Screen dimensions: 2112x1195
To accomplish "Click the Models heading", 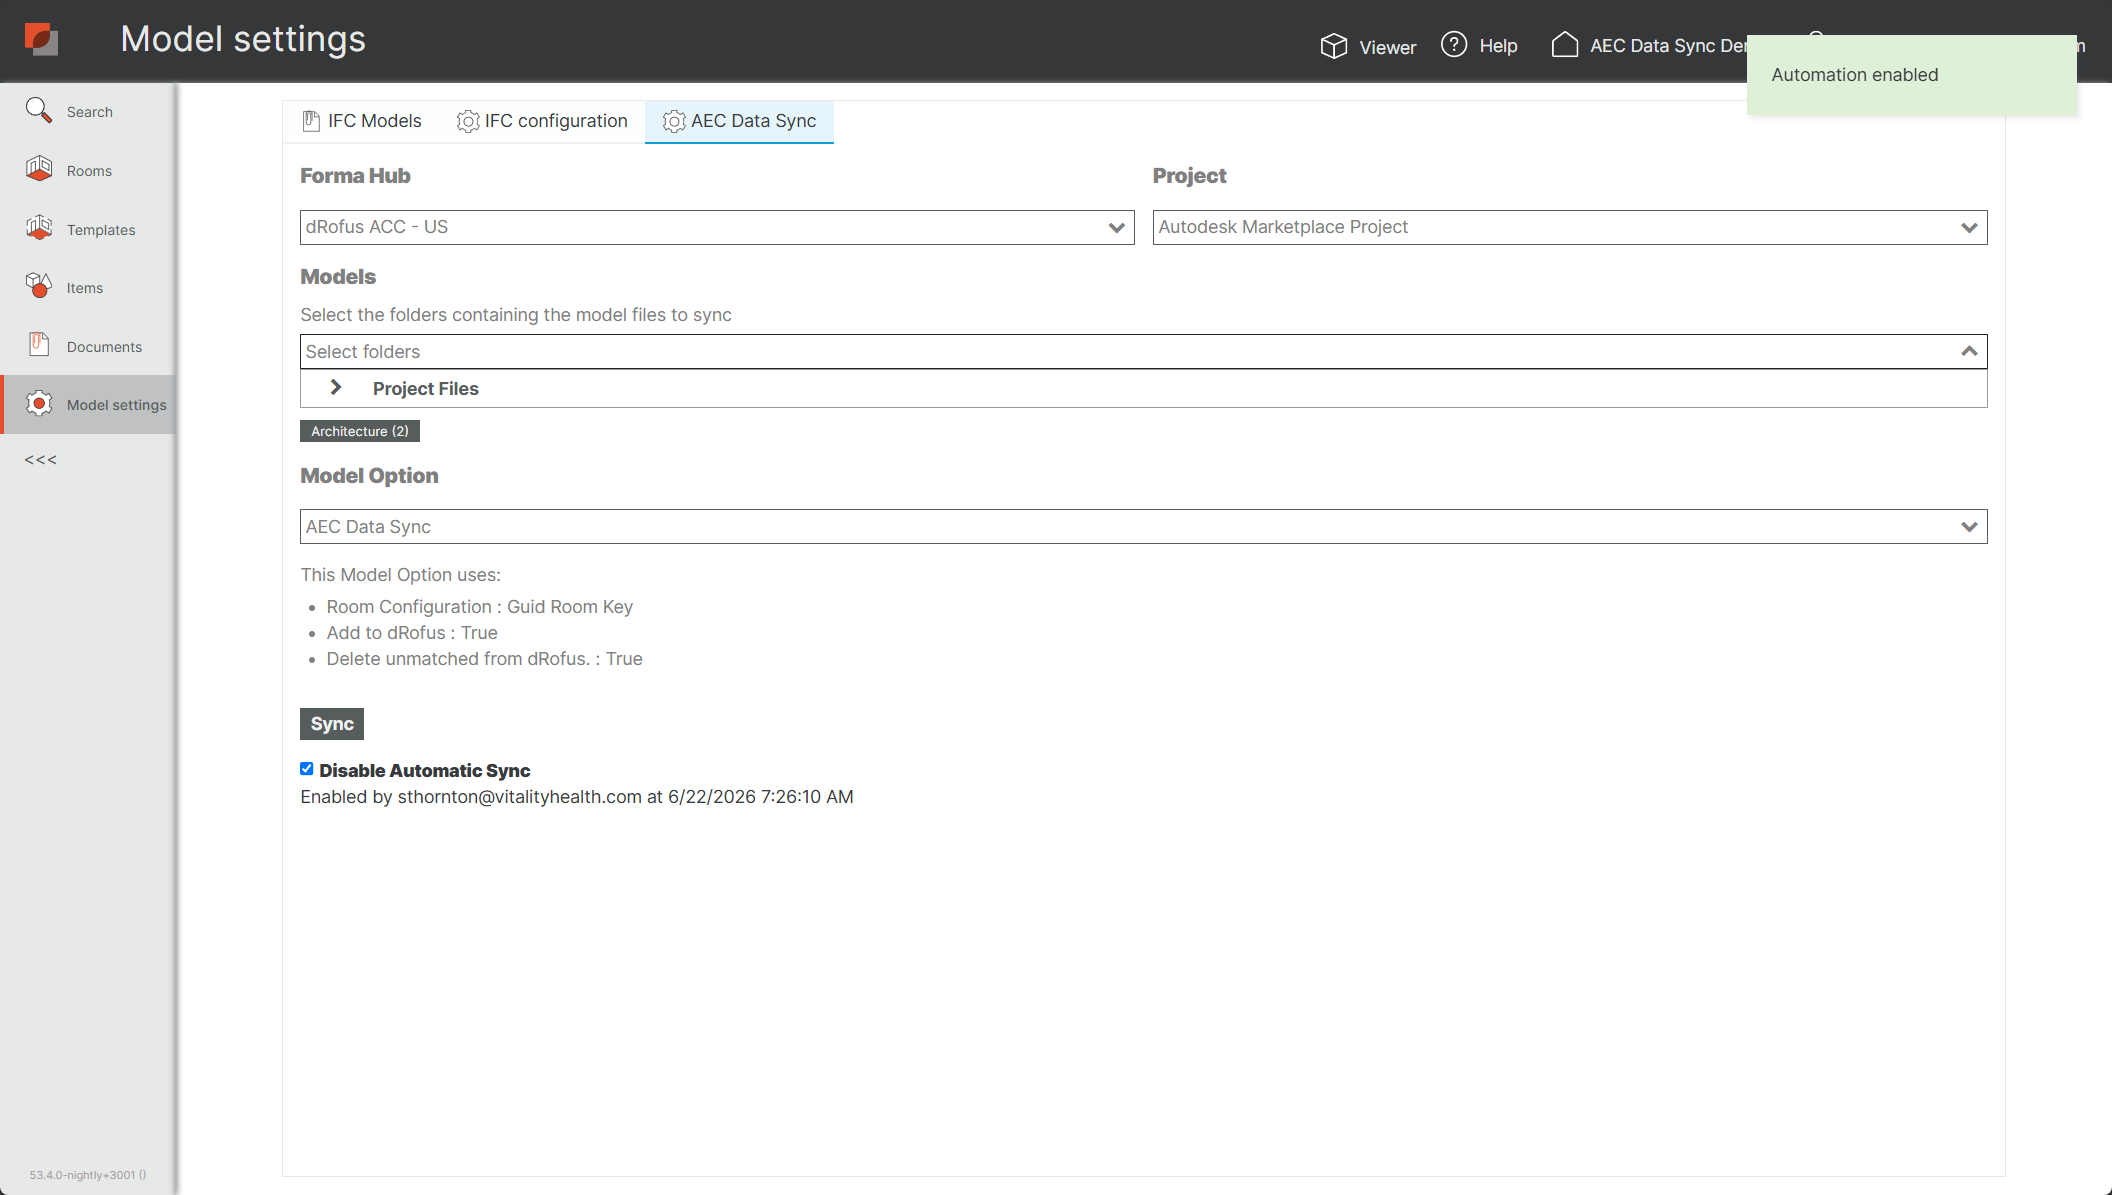I will 338,277.
